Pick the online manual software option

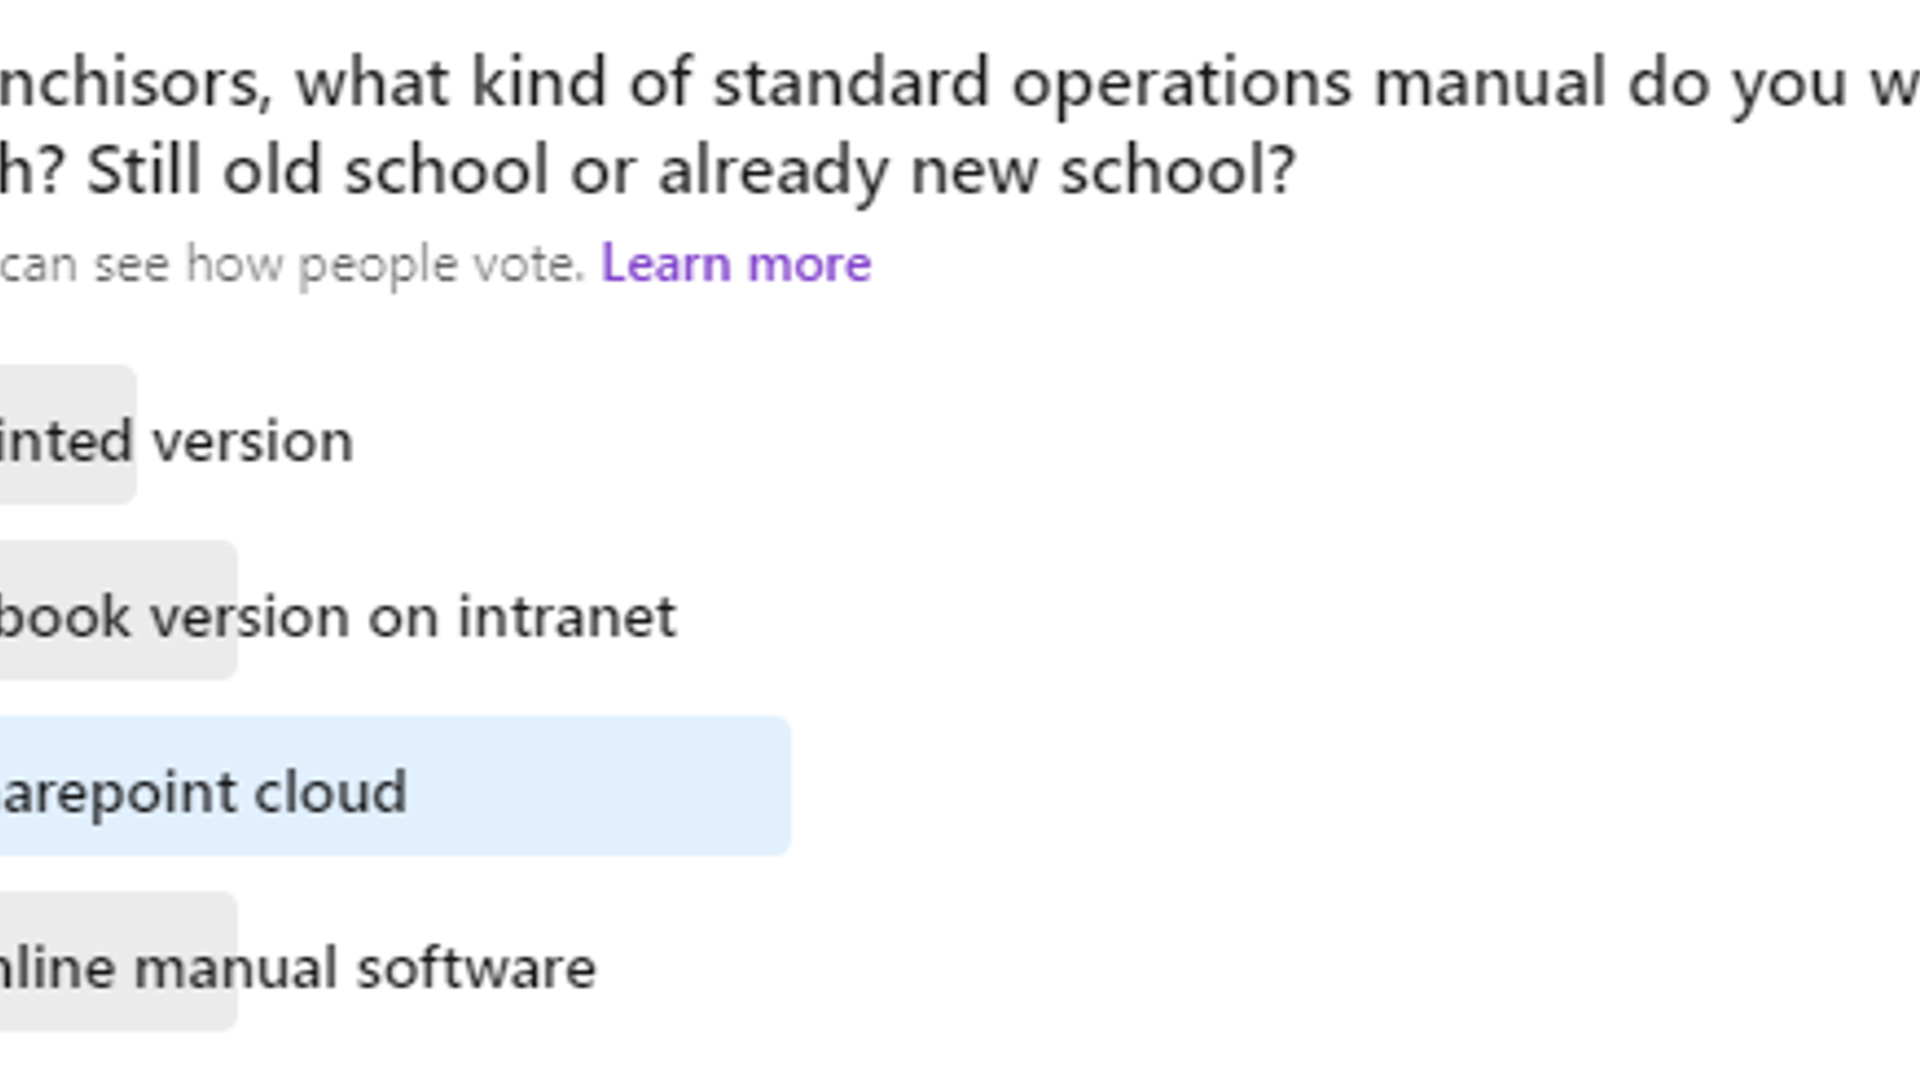point(296,968)
